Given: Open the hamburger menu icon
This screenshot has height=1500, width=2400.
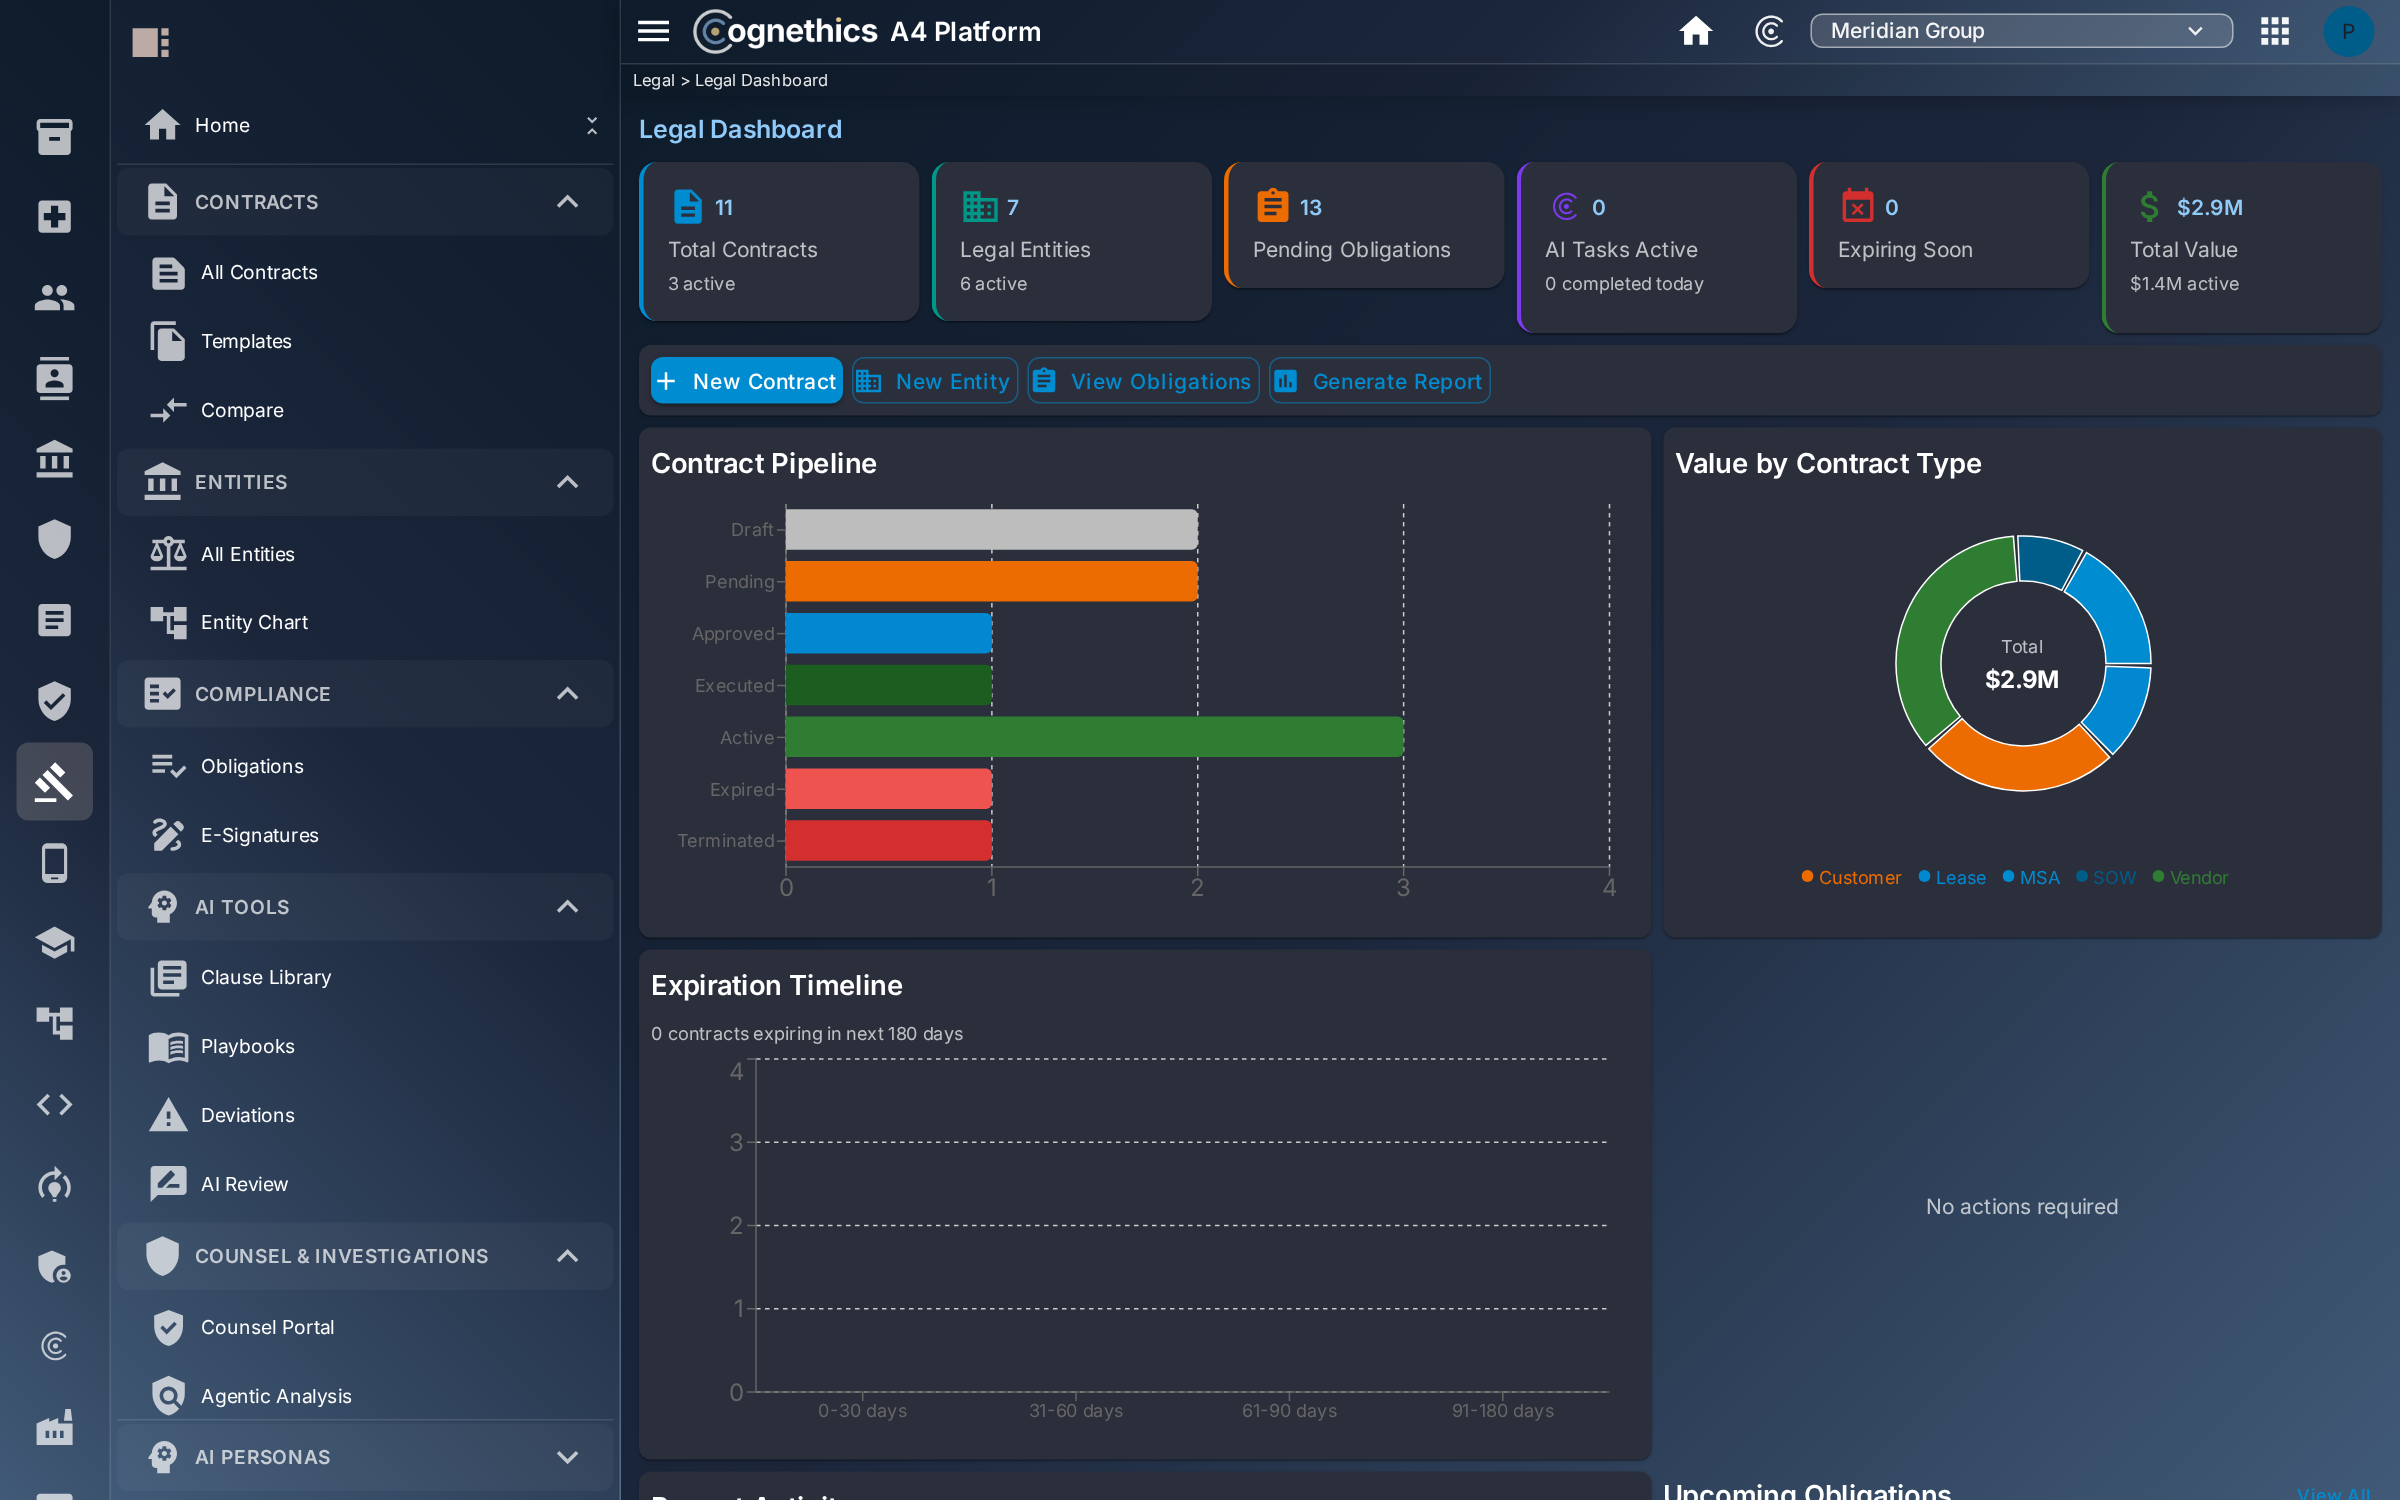Looking at the screenshot, I should [x=653, y=31].
